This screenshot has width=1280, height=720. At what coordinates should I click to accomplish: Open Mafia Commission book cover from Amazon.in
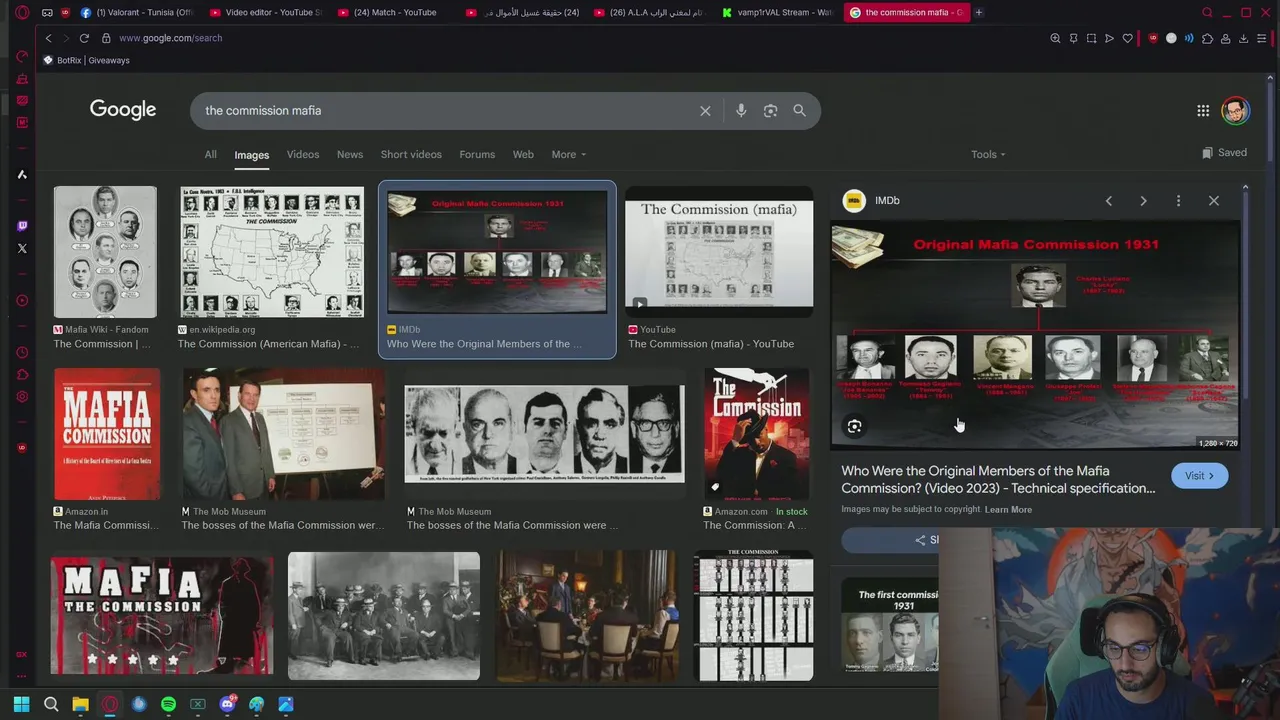[107, 434]
